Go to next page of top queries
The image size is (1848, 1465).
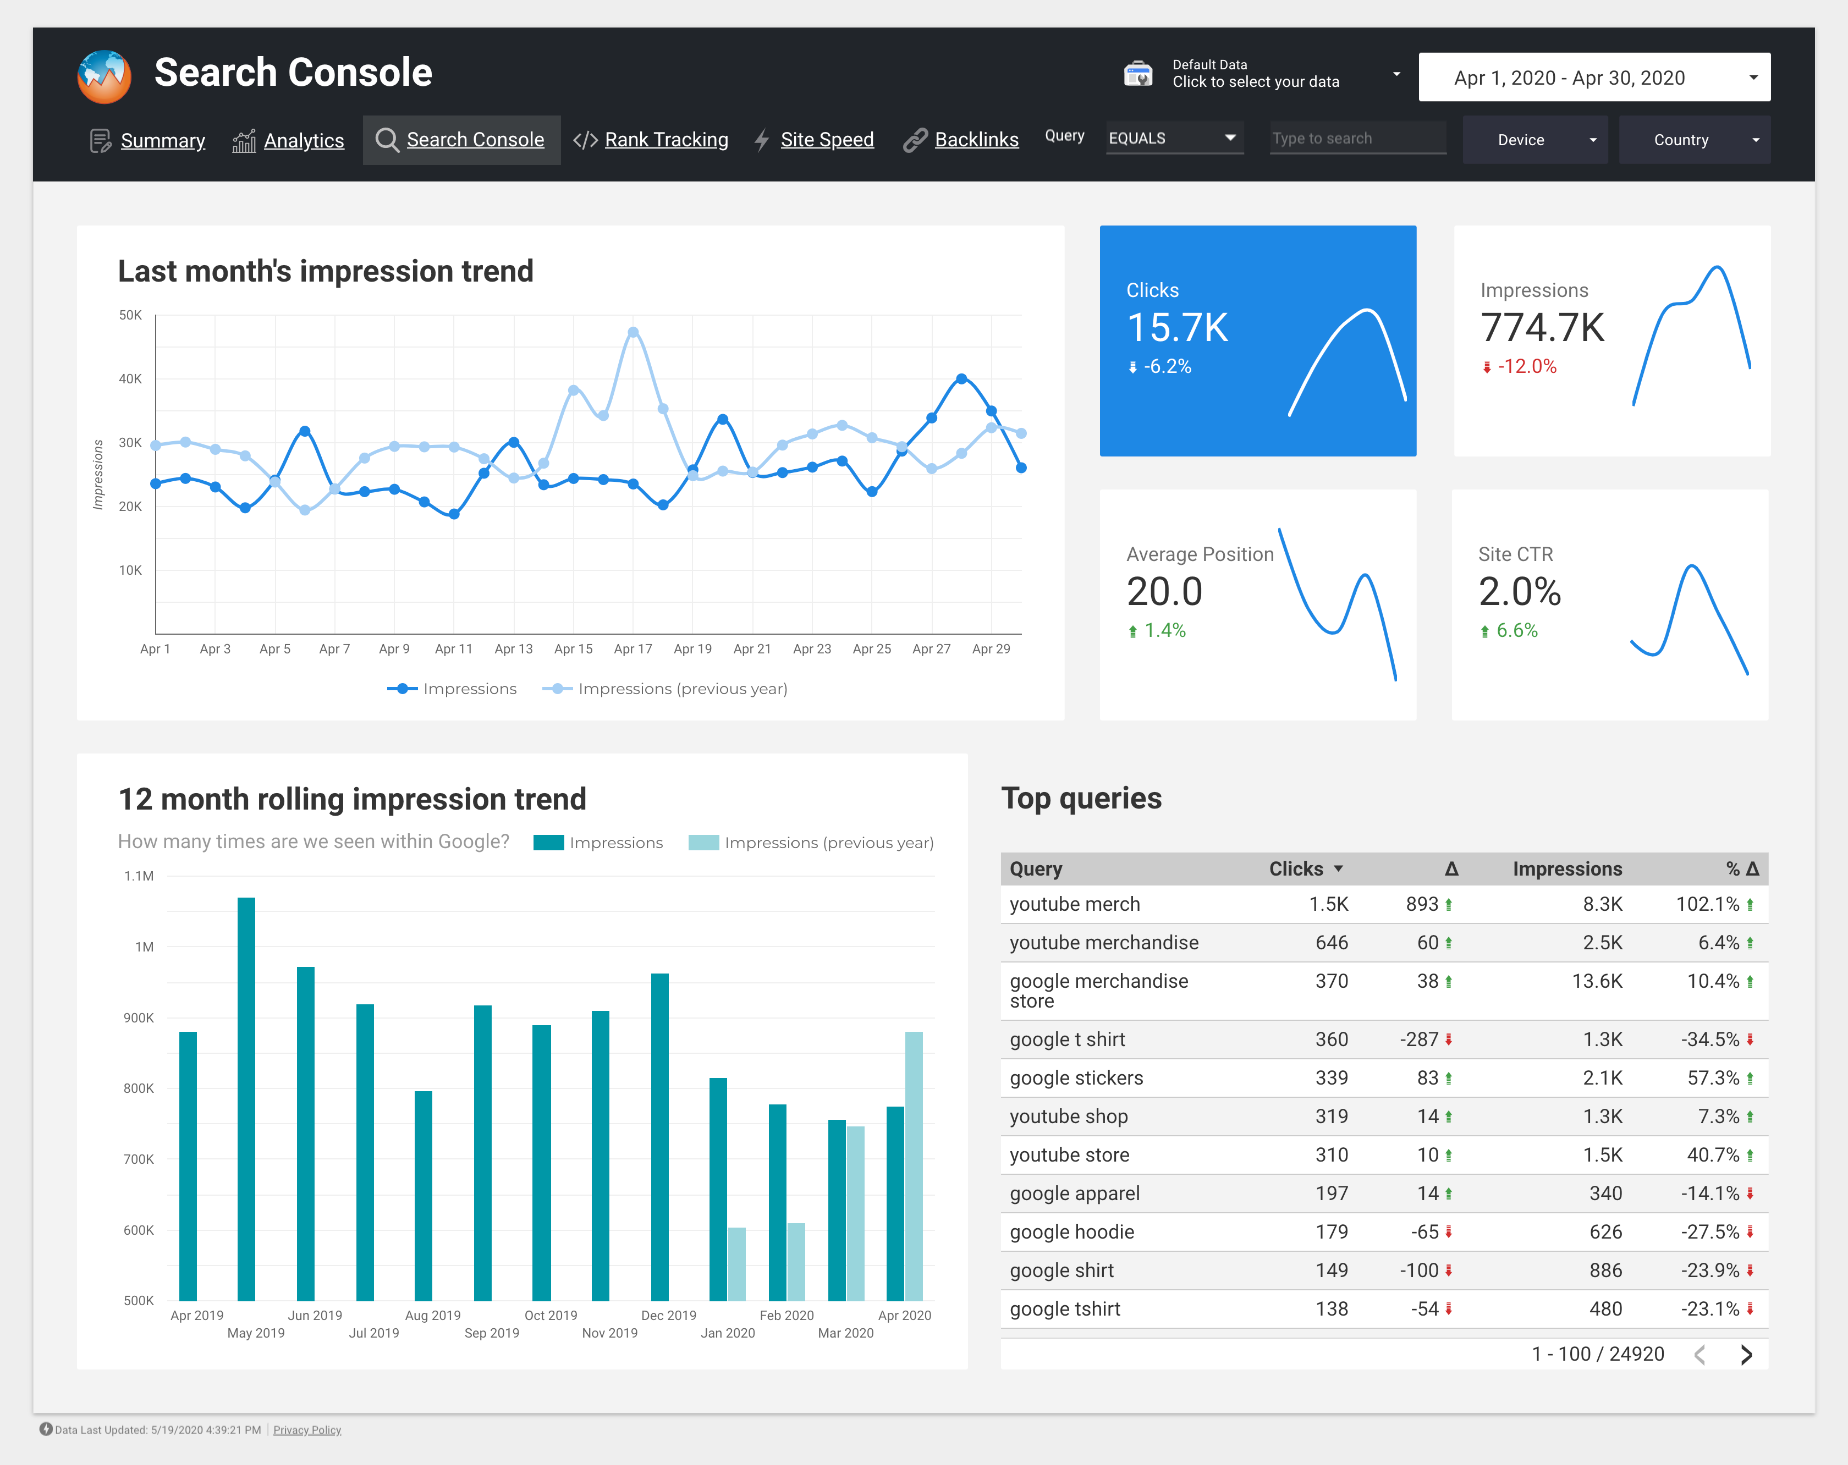(1746, 1355)
